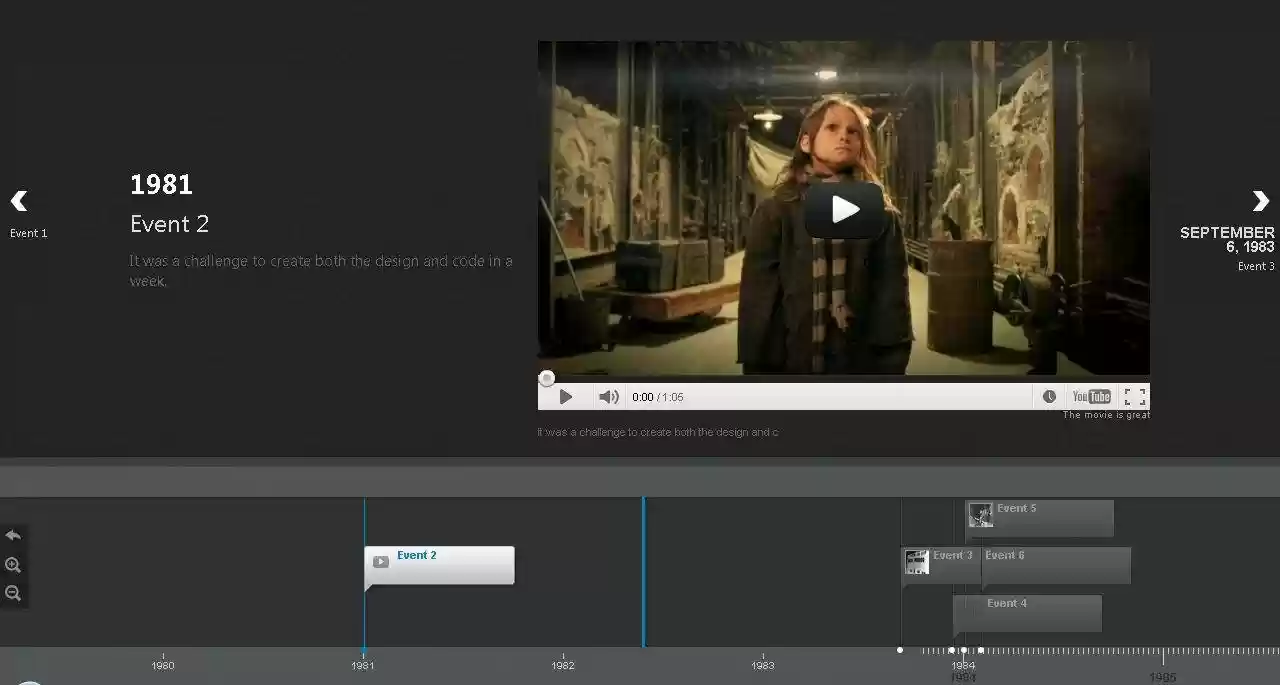The image size is (1280, 685).
Task: Click the 1984 year label on timeline
Action: pos(962,665)
